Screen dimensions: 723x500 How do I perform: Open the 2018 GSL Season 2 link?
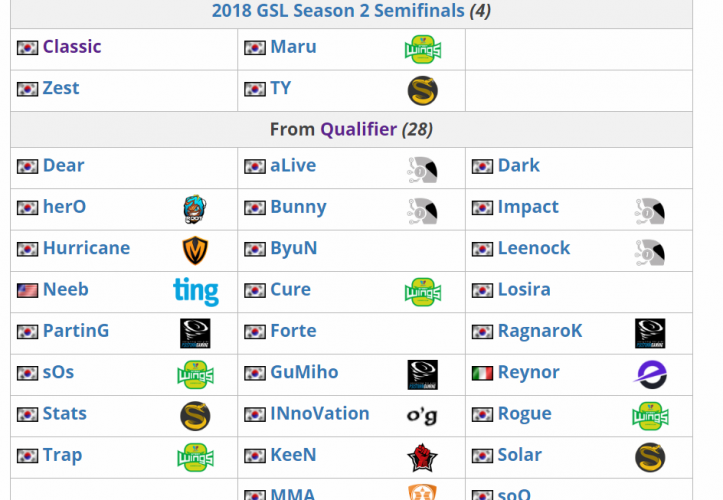click(338, 11)
